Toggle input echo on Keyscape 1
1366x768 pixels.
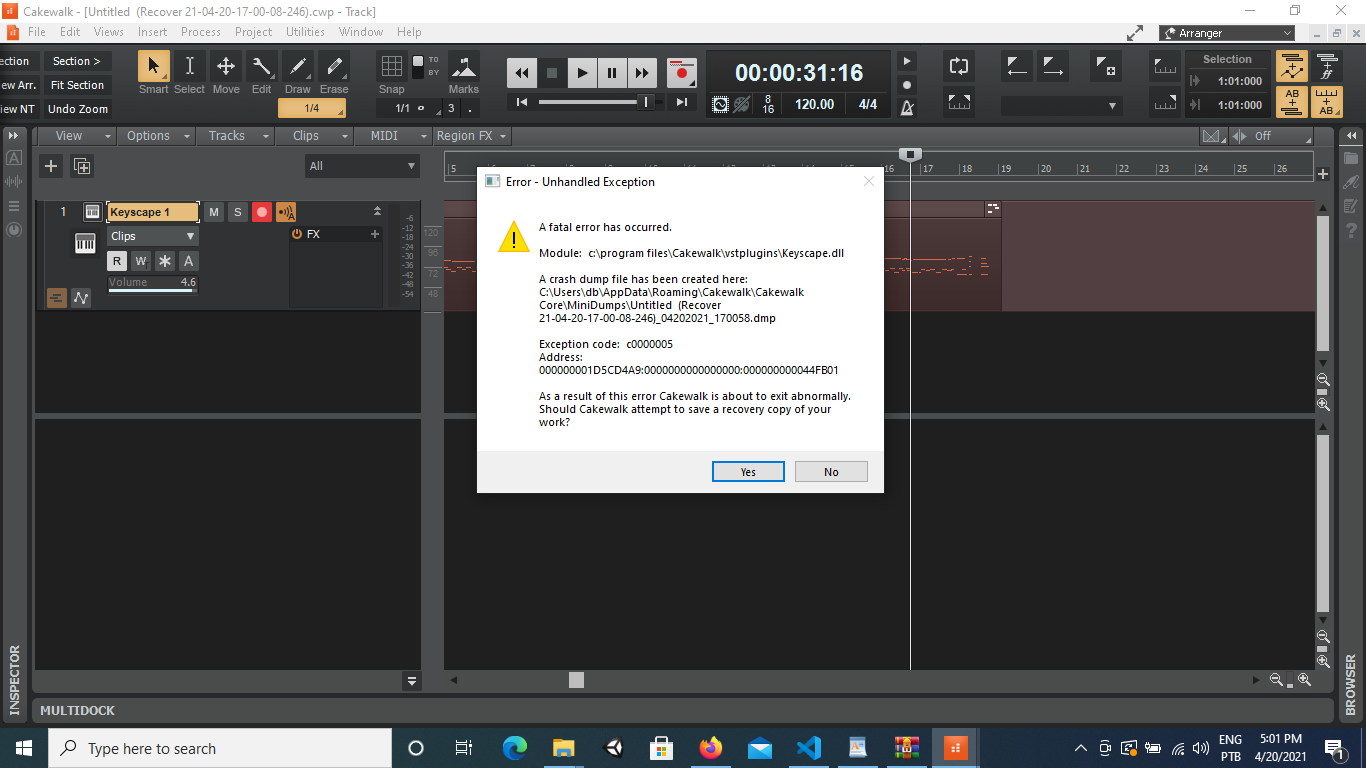pyautogui.click(x=286, y=212)
